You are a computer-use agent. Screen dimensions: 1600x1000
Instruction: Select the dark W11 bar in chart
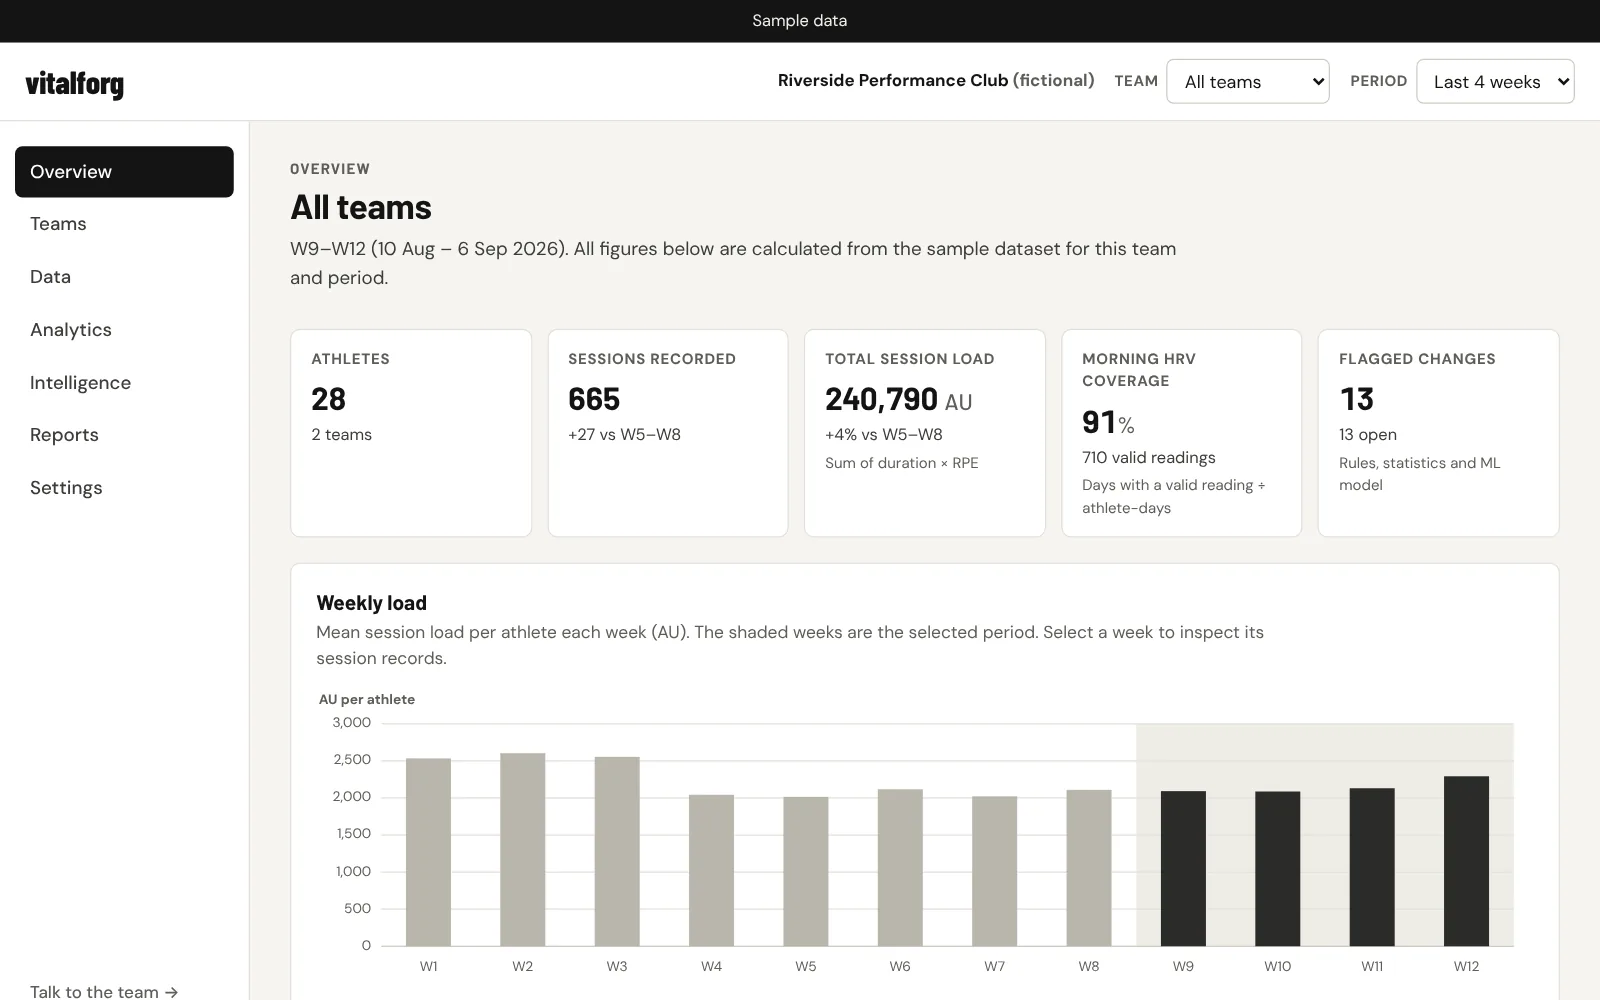pos(1372,867)
